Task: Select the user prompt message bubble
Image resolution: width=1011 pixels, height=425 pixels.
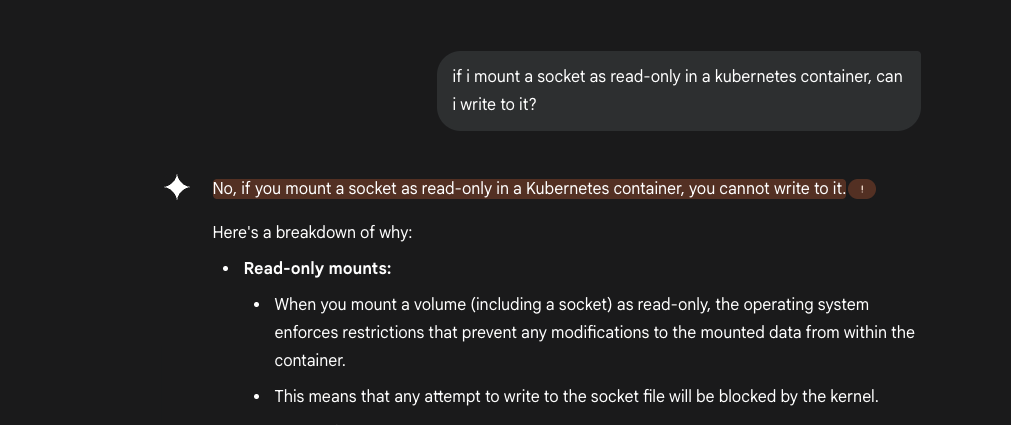Action: click(678, 91)
